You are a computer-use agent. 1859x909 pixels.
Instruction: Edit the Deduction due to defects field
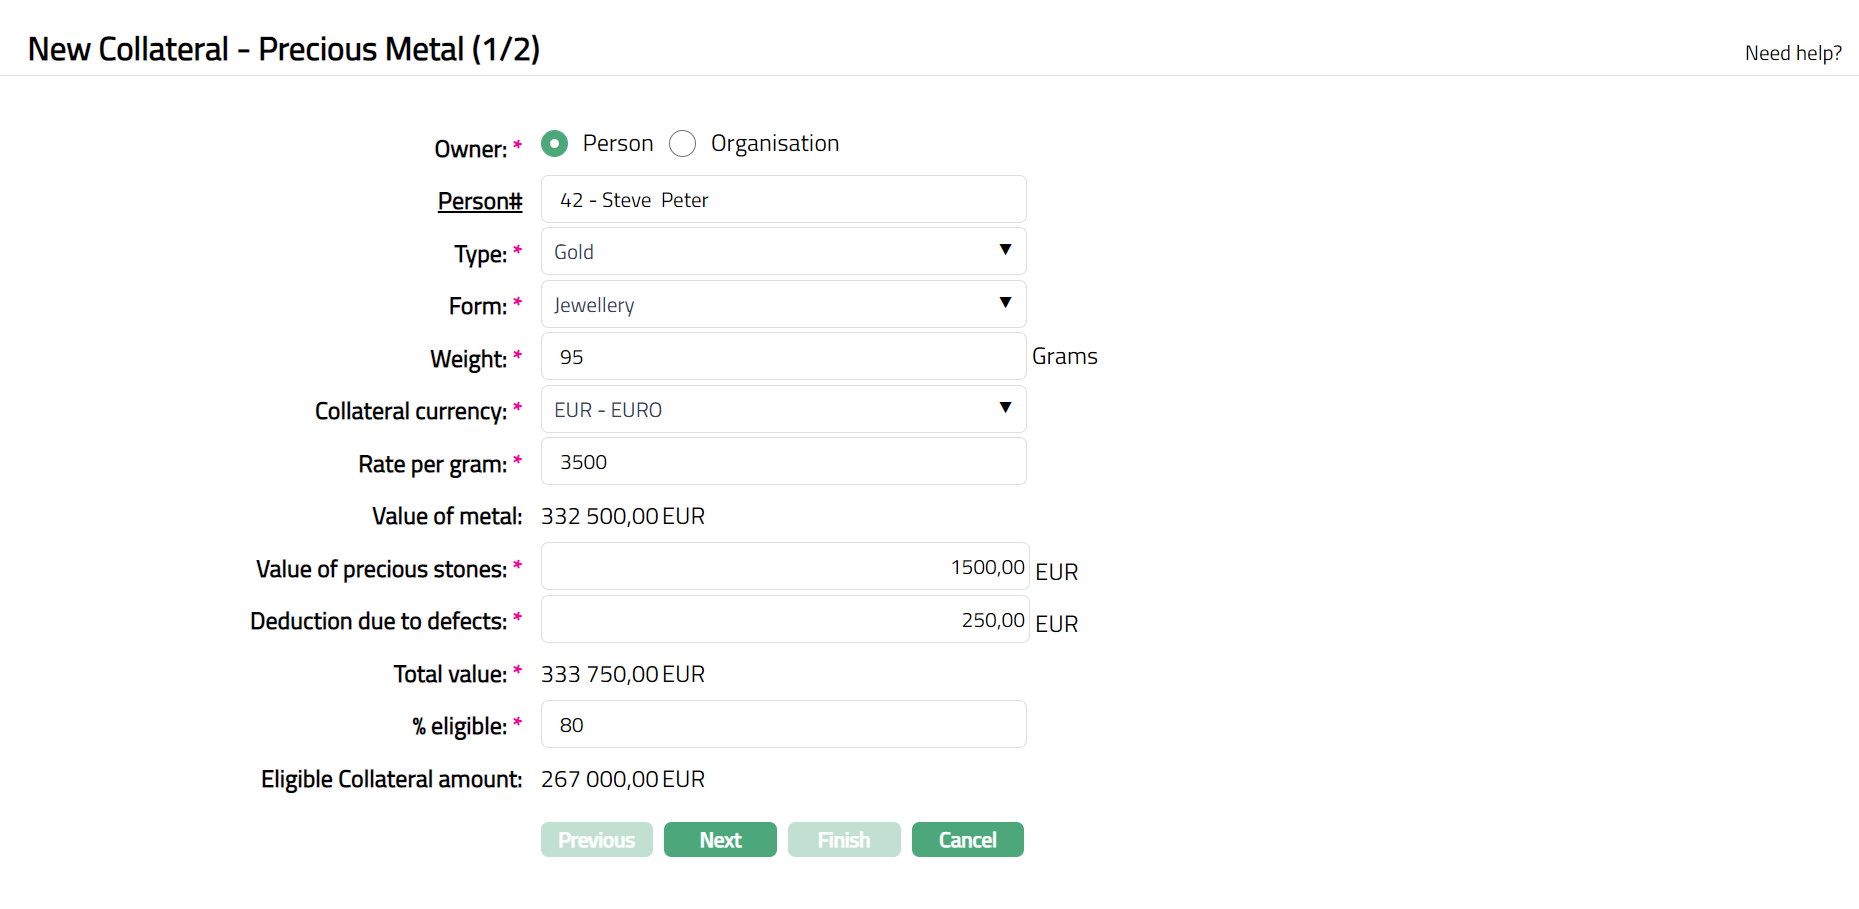click(x=784, y=620)
